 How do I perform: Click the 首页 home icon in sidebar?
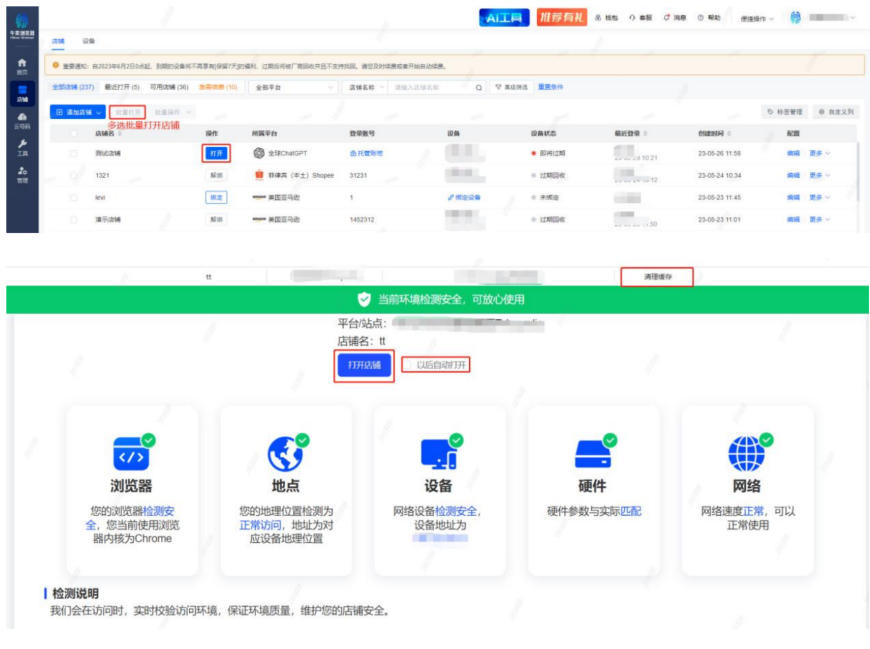[x=22, y=65]
